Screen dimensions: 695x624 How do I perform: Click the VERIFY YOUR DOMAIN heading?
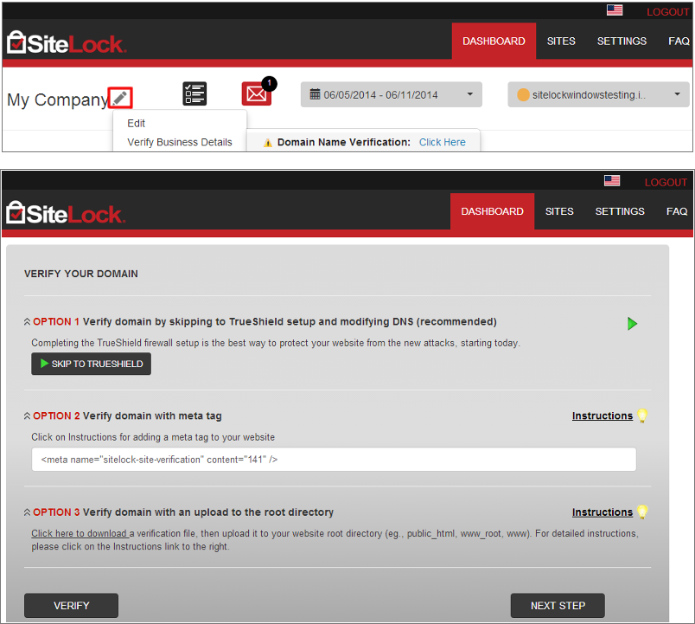tap(81, 273)
